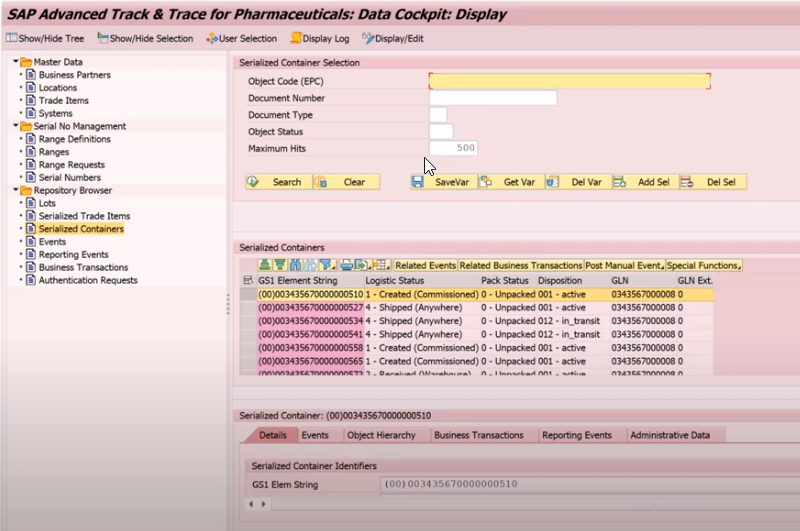Open the Layout settings grid icon

[x=381, y=265]
